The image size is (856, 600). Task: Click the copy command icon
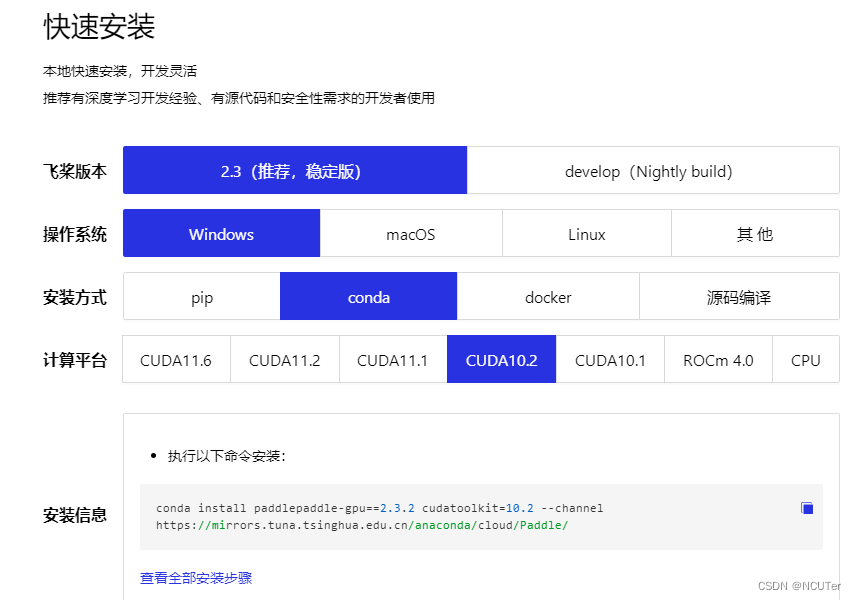[x=806, y=508]
